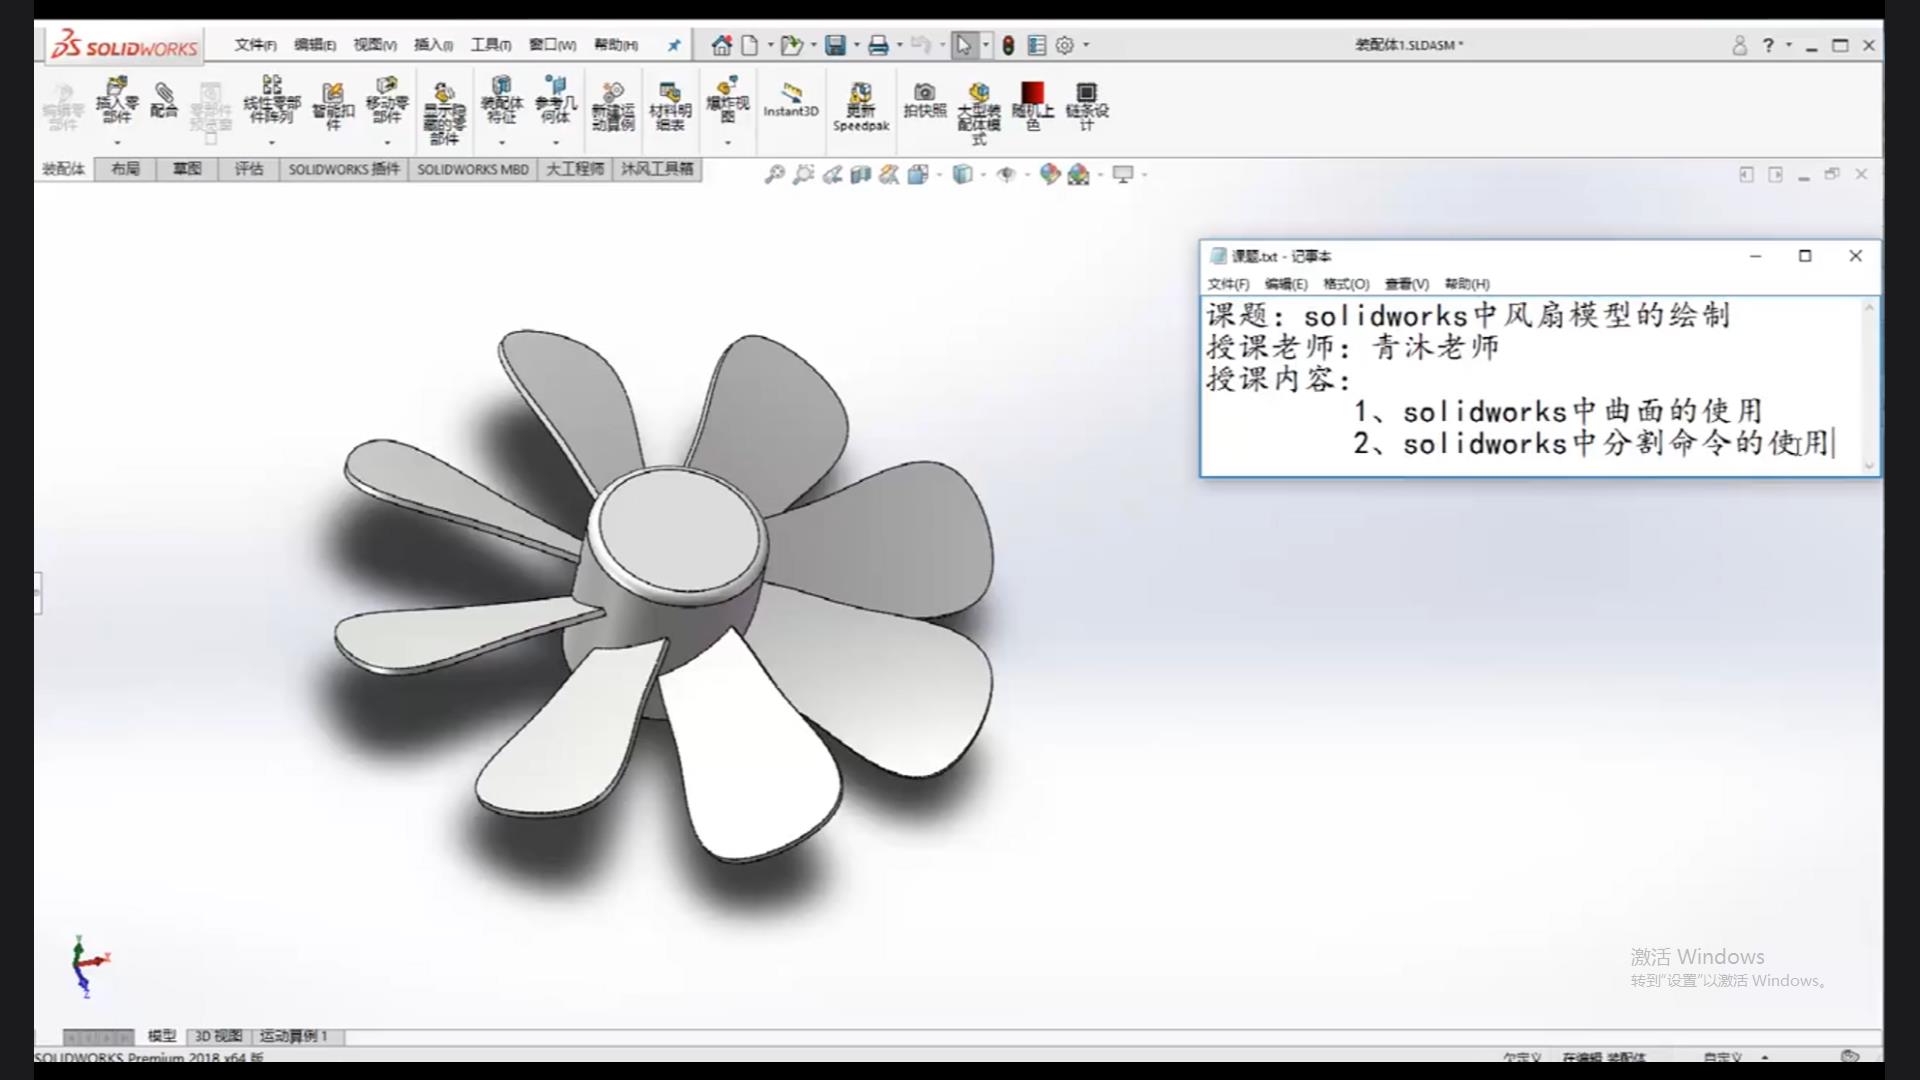Screen dimensions: 1920x1080
Task: Switch to 3D 视图 bottom tab
Action: click(218, 1036)
